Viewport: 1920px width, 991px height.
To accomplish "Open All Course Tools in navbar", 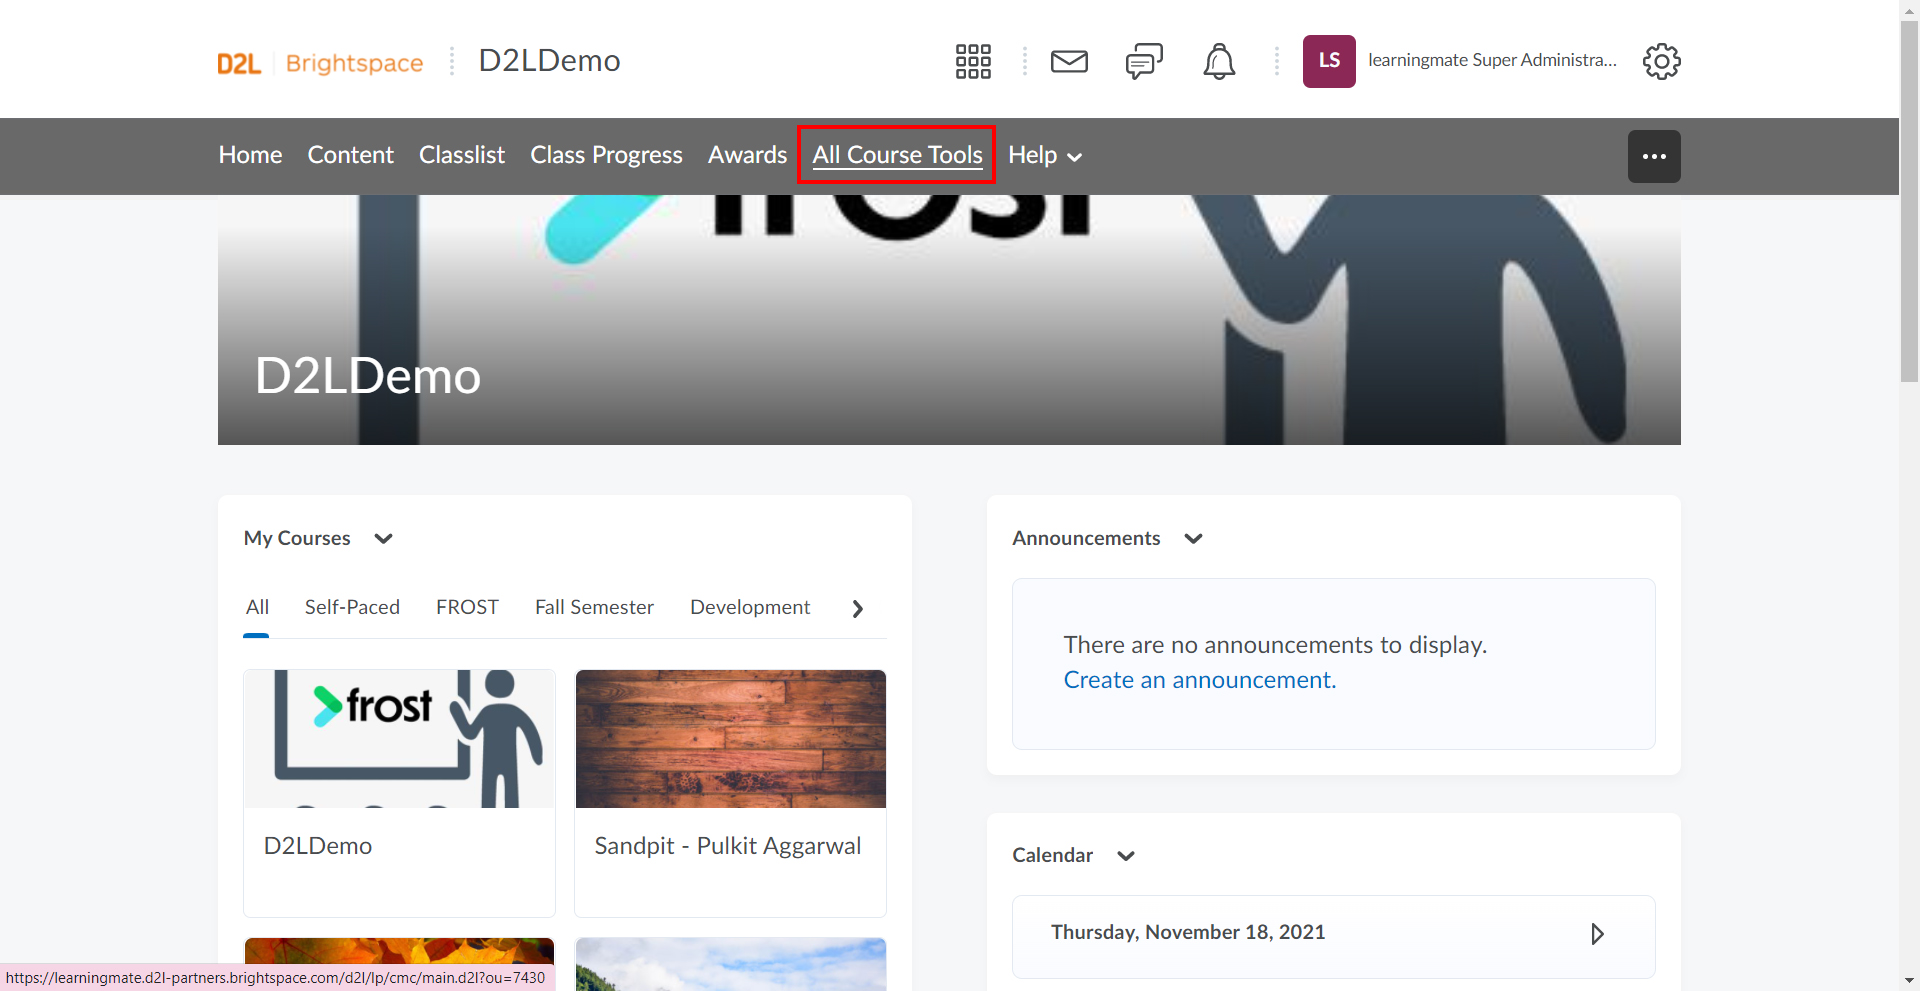I will coord(897,155).
